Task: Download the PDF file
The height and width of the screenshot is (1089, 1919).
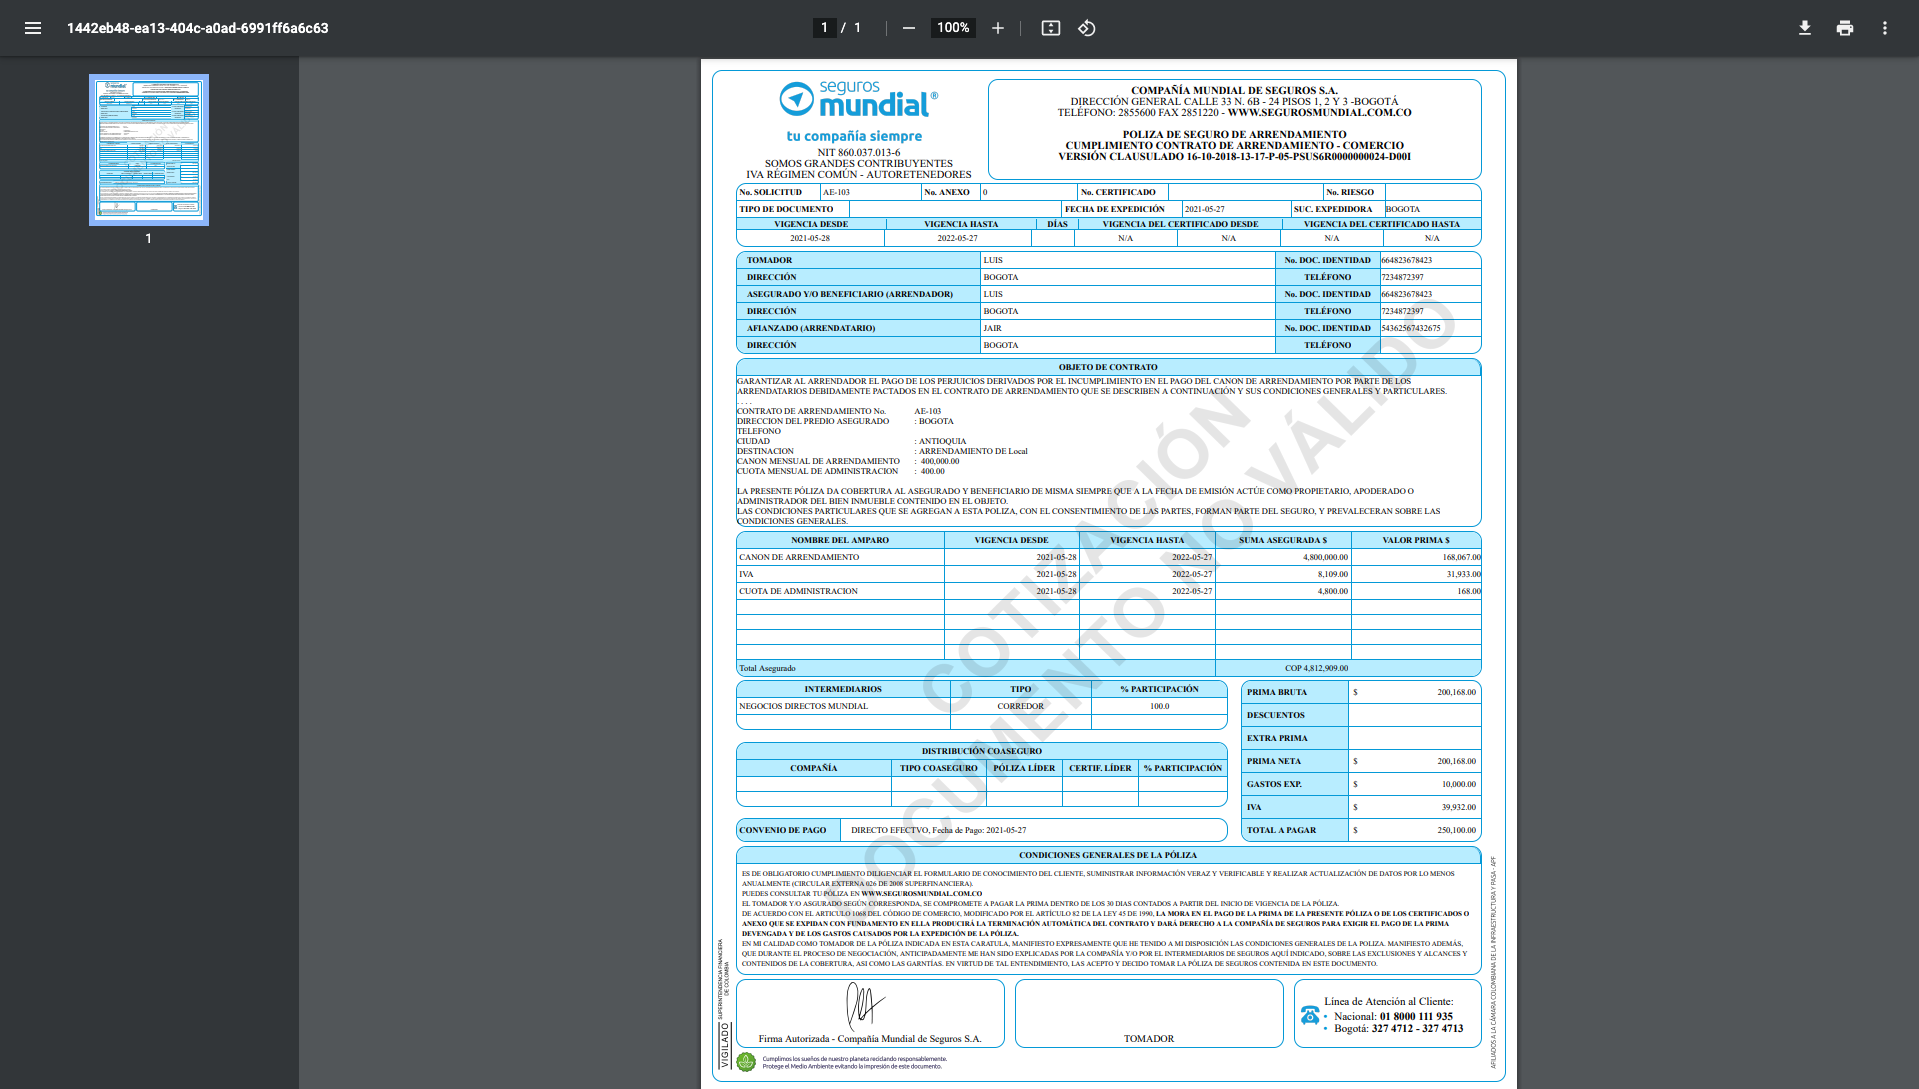Action: click(1805, 28)
